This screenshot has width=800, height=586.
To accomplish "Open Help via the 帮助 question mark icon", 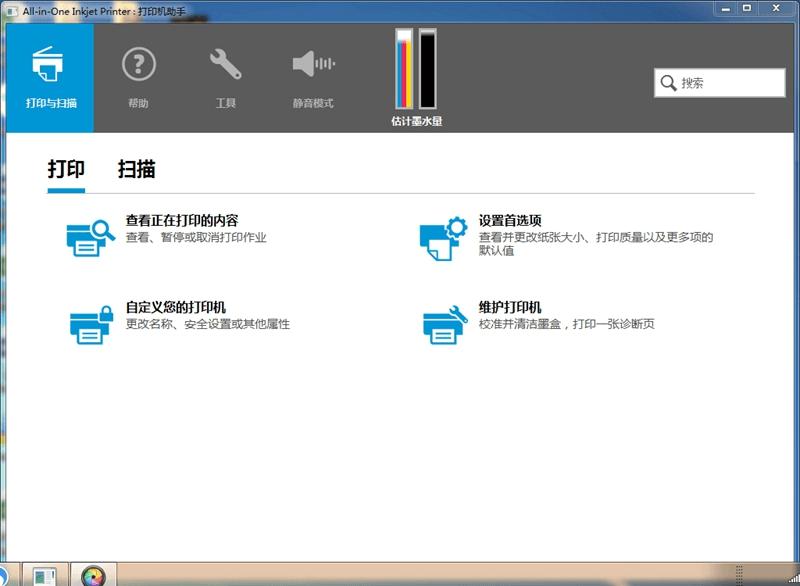I will click(137, 65).
